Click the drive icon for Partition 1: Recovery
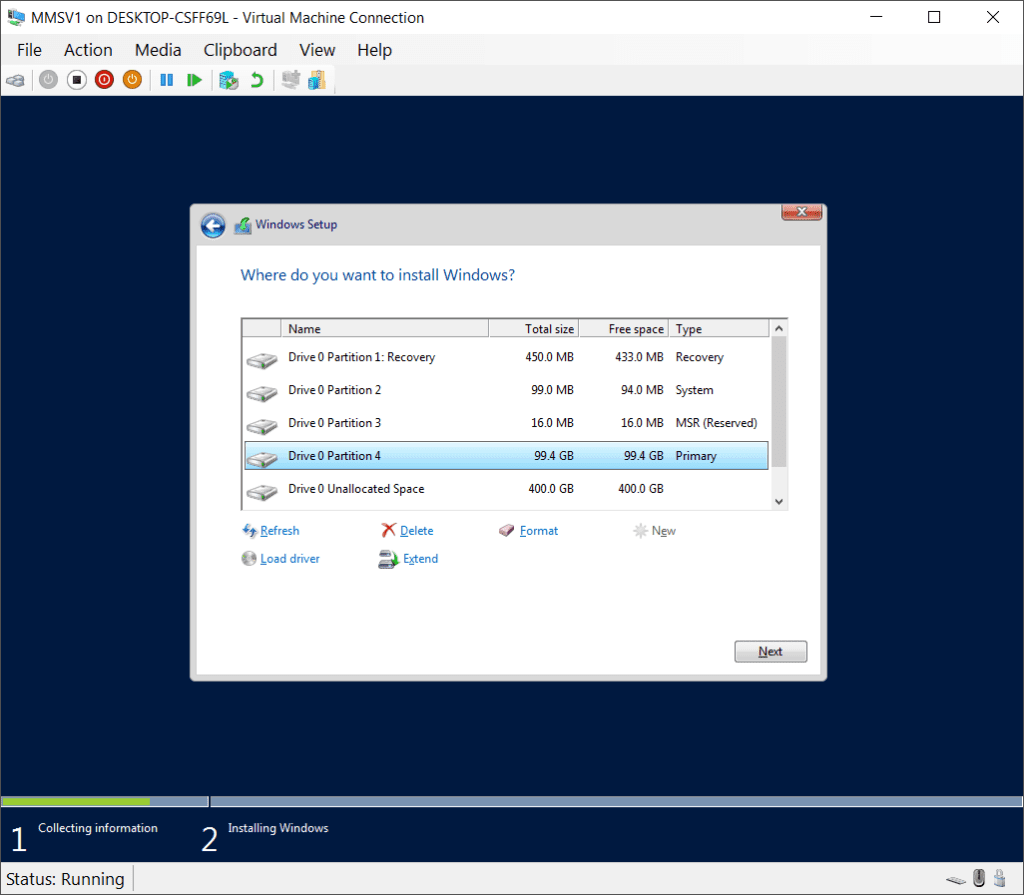This screenshot has width=1024, height=895. pos(262,360)
